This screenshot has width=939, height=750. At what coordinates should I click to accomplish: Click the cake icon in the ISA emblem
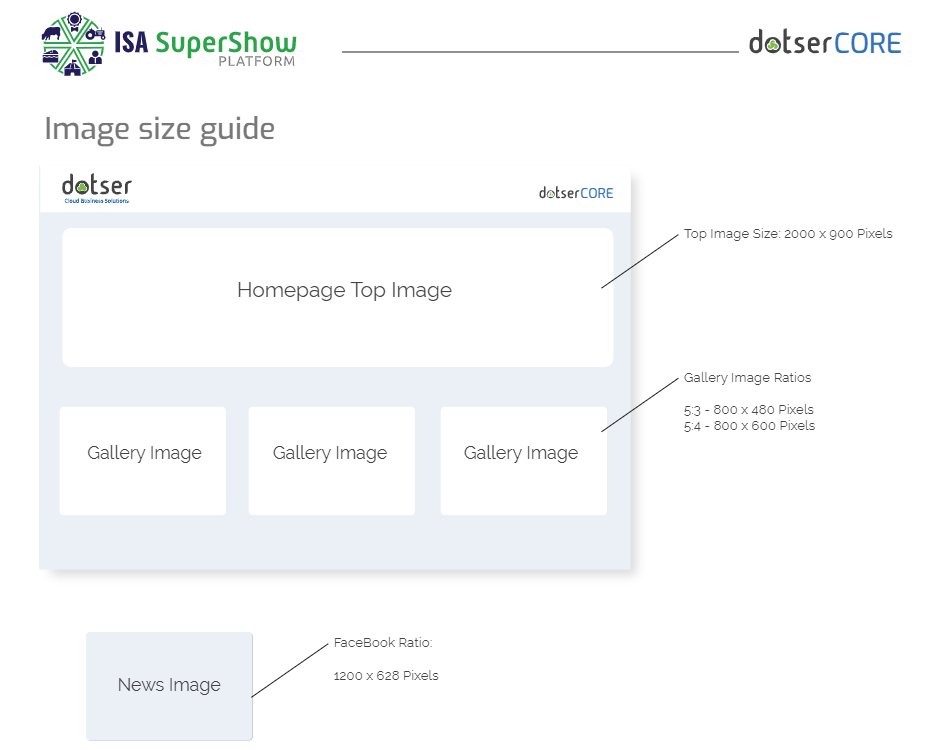tap(52, 58)
